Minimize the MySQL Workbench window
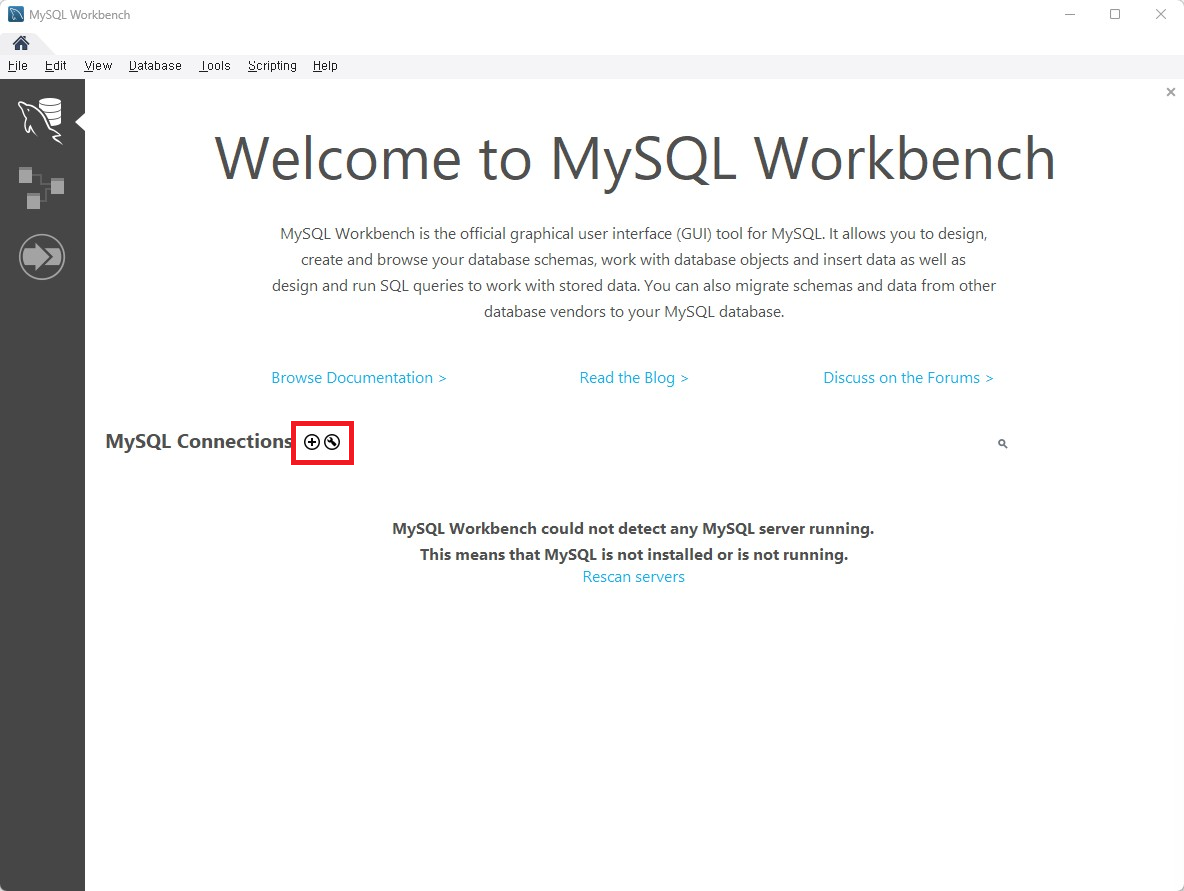This screenshot has width=1184, height=891. (x=1070, y=14)
